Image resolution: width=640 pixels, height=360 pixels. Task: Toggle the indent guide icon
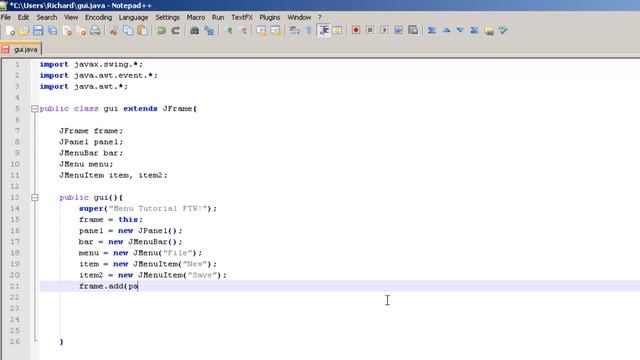pyautogui.click(x=324, y=31)
